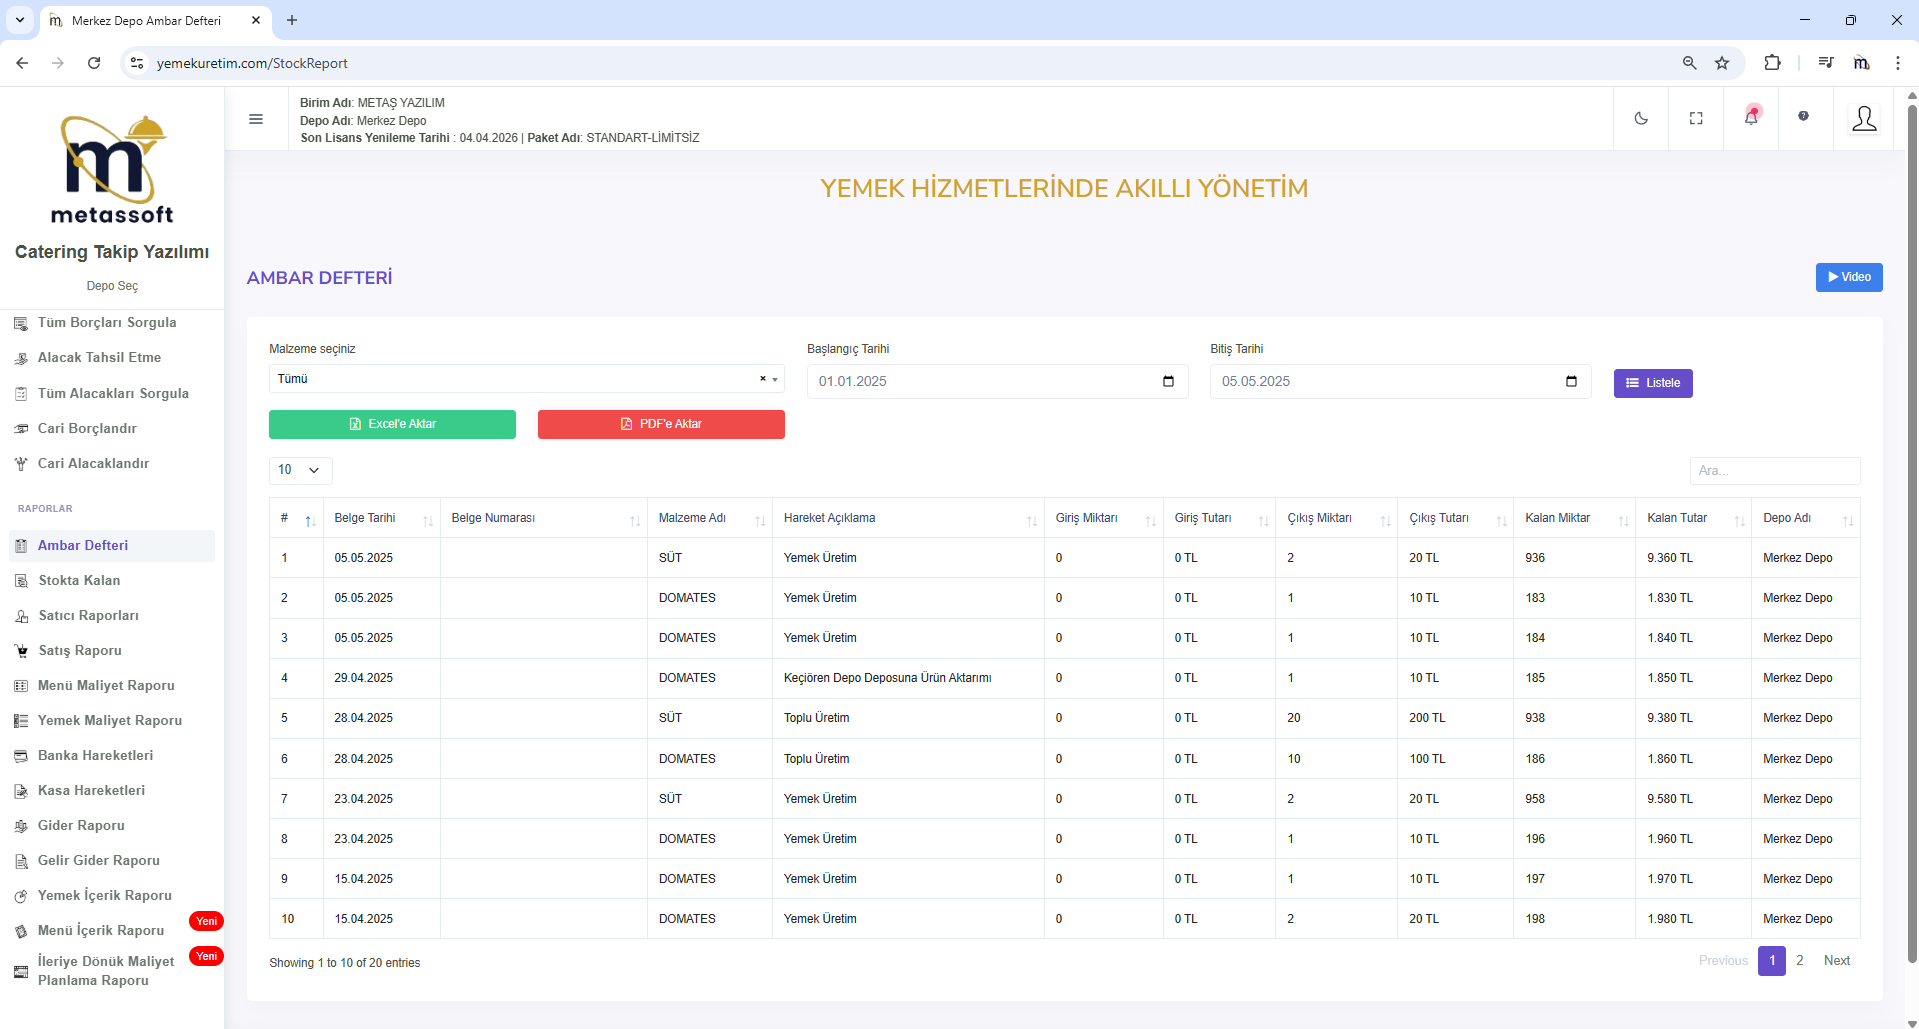Go to pagination page 2
The width and height of the screenshot is (1919, 1029).
[1799, 961]
